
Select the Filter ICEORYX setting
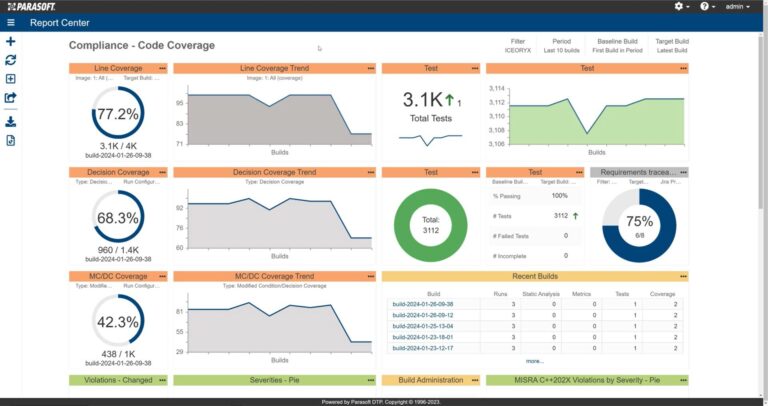[516, 46]
